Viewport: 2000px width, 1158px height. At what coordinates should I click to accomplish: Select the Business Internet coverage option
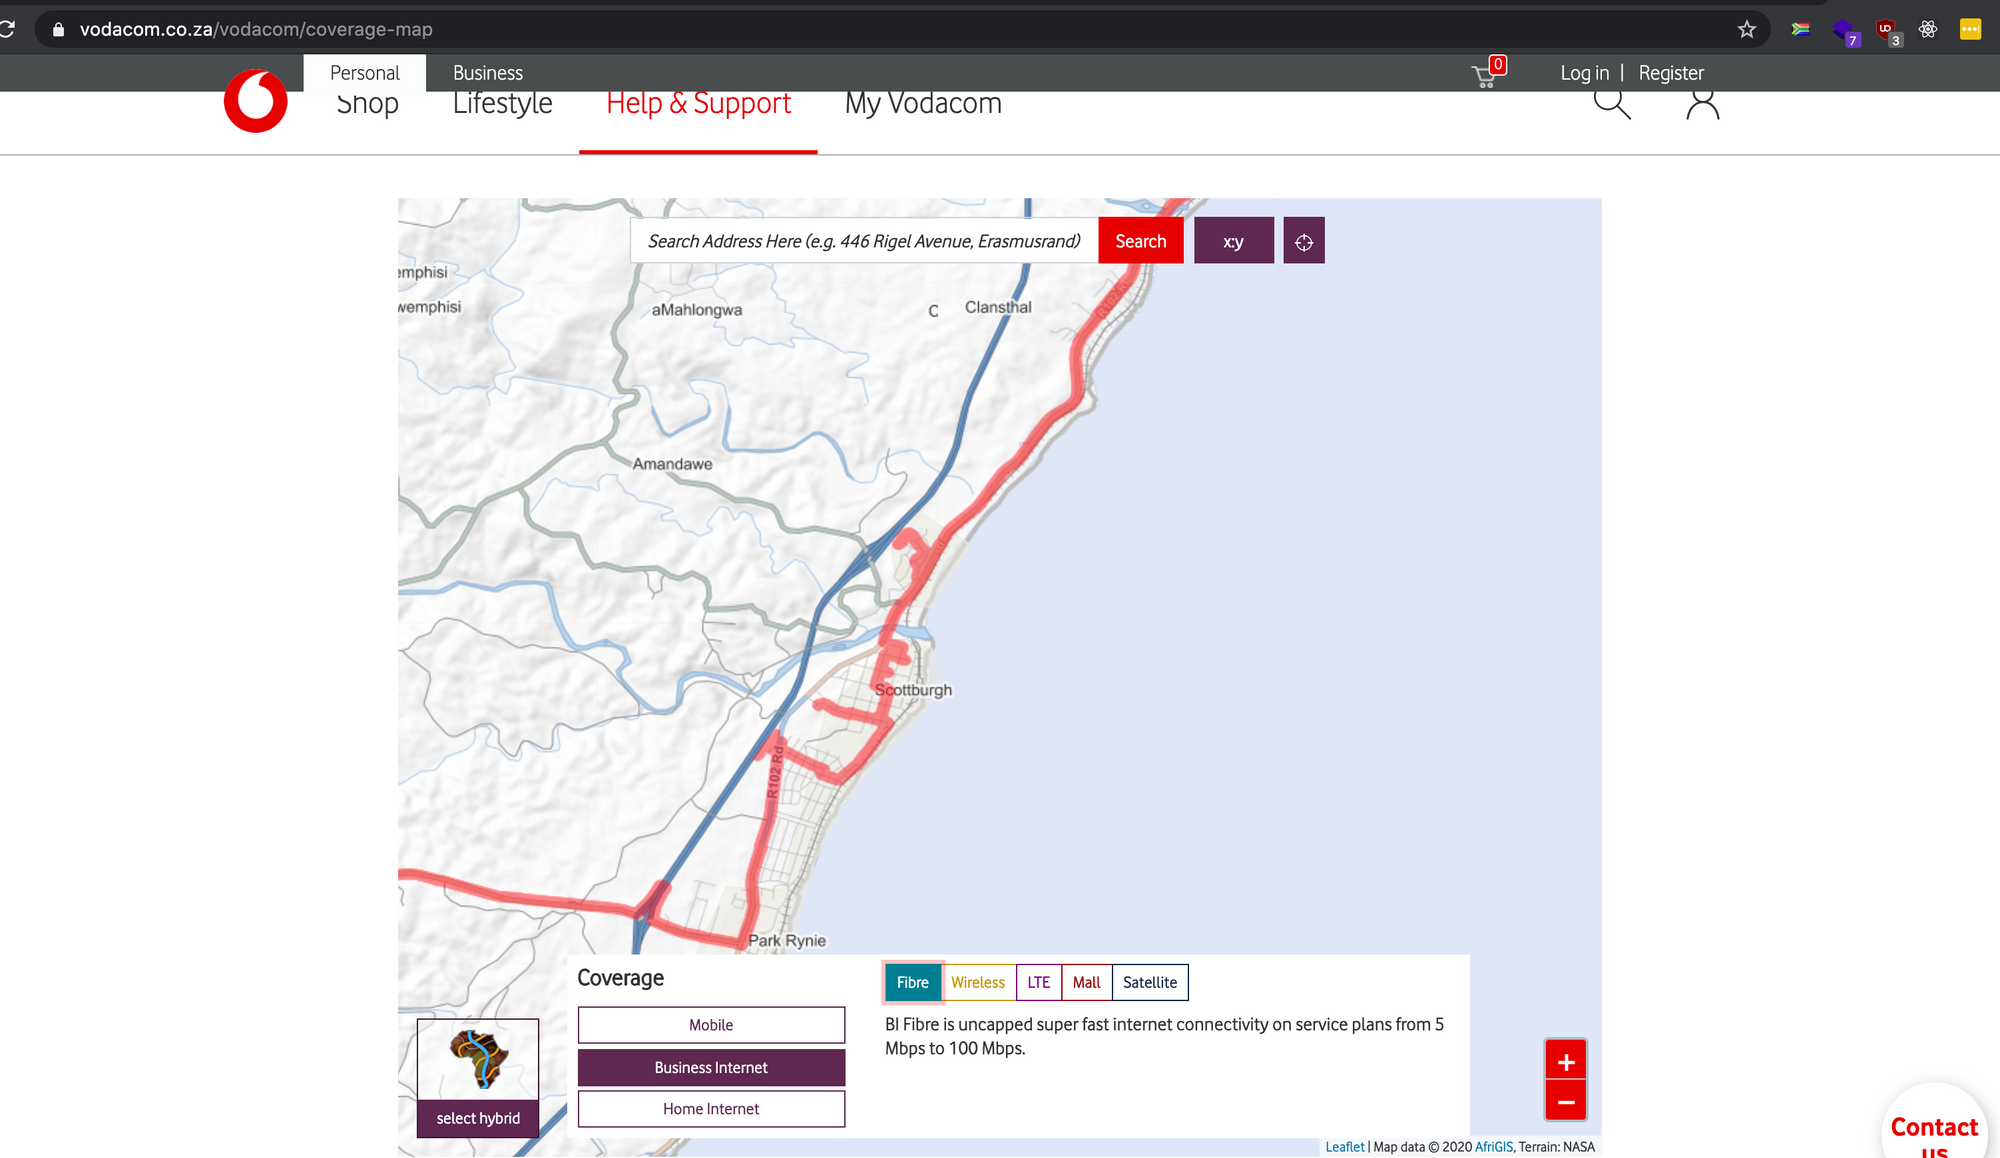pos(711,1068)
